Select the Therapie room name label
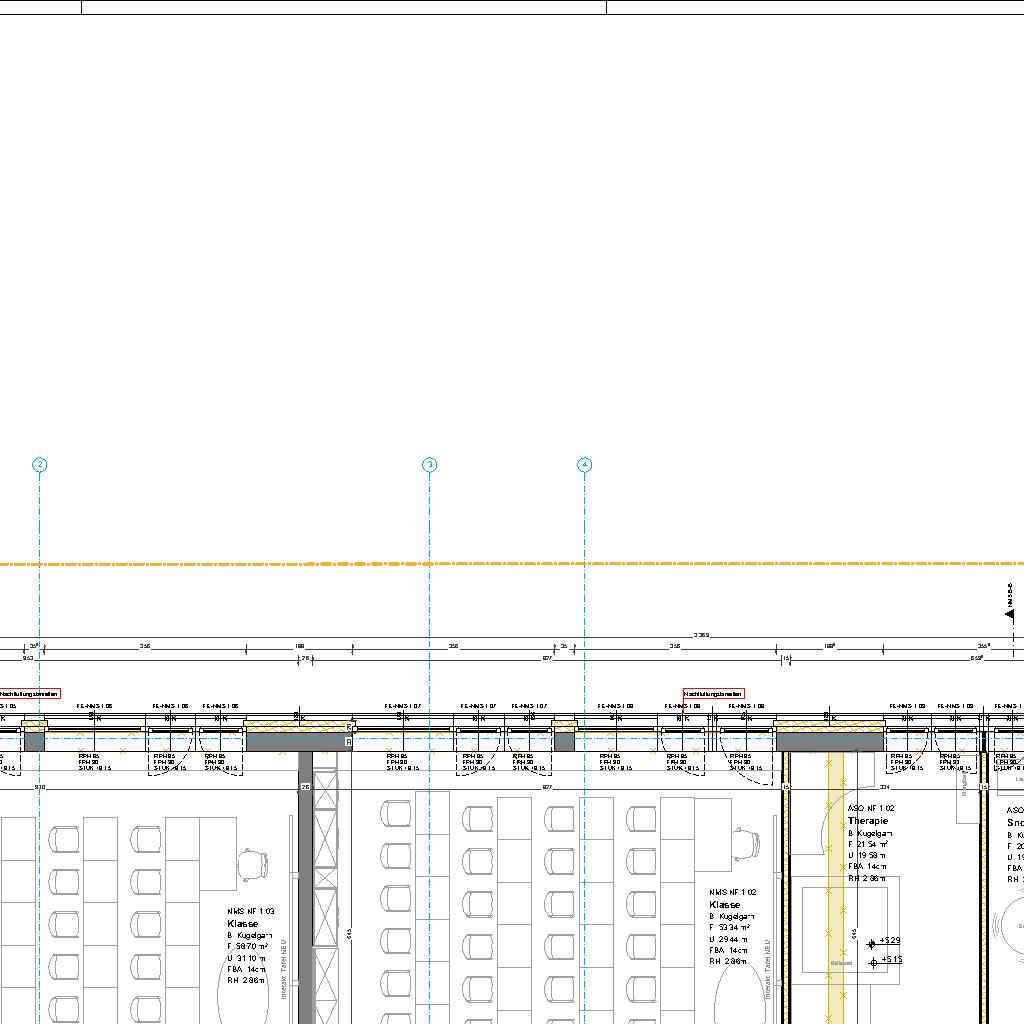1024x1024 pixels. [x=867, y=820]
